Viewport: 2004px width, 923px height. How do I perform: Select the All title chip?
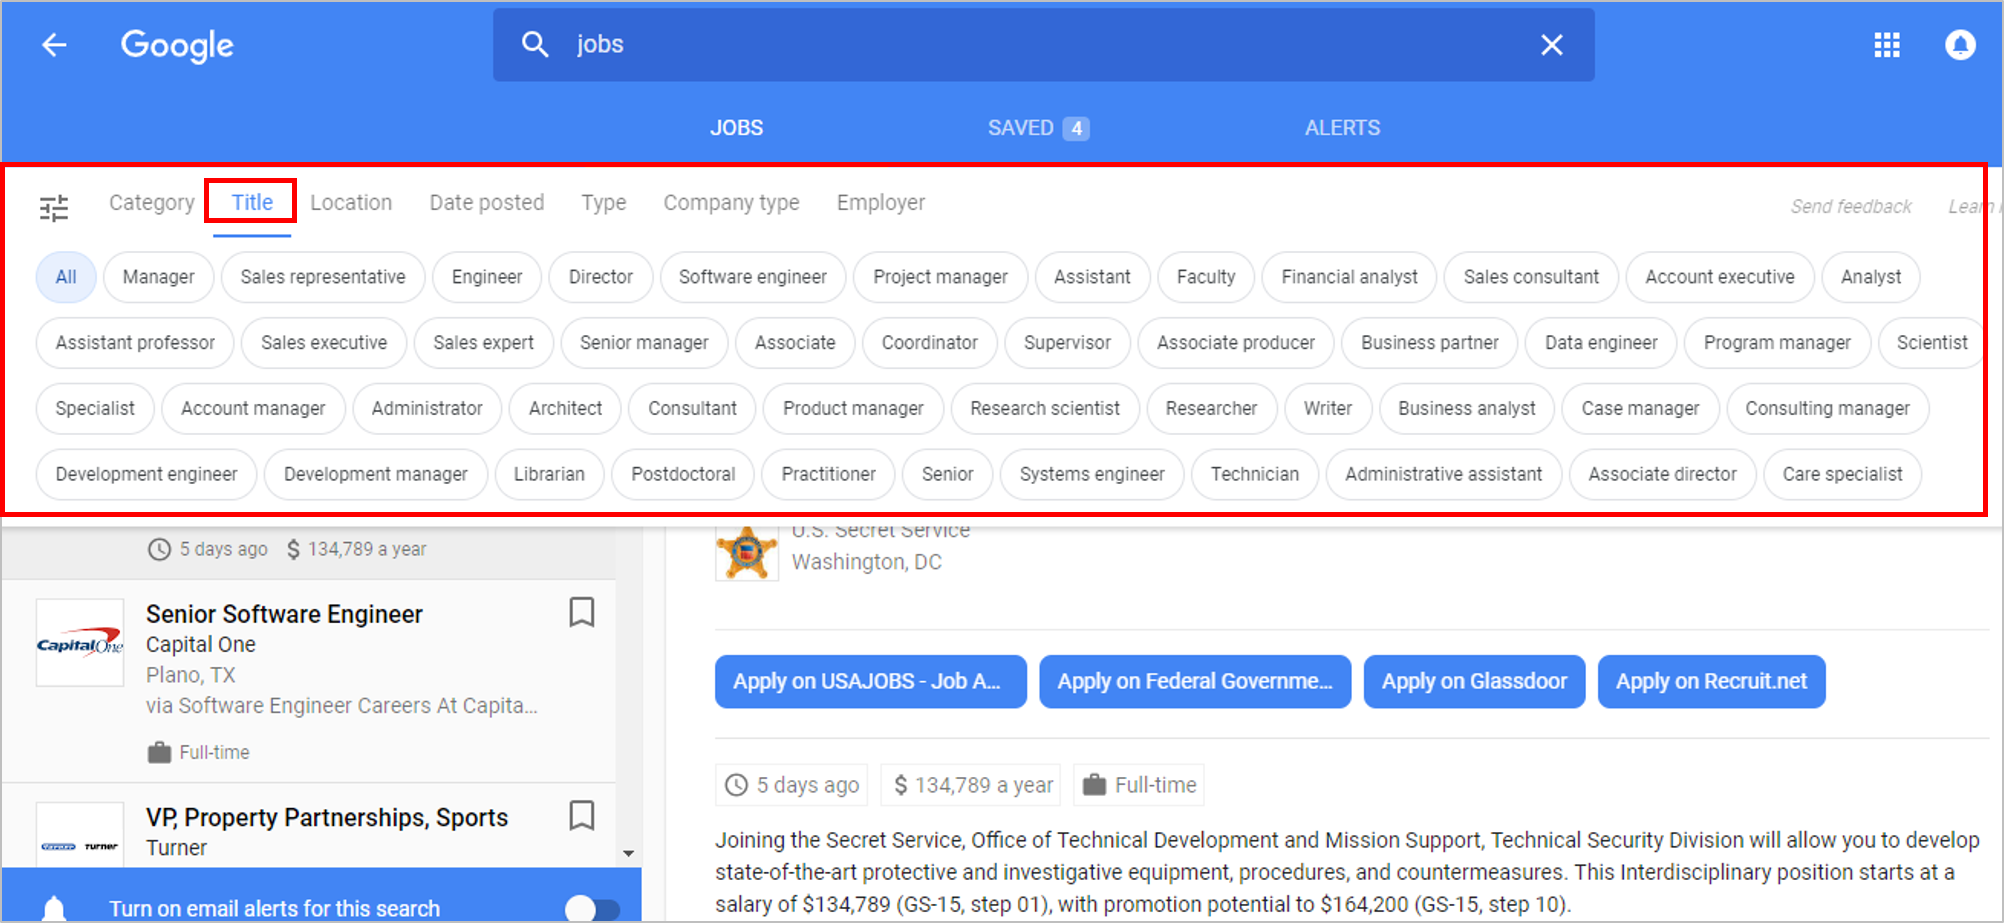(66, 277)
